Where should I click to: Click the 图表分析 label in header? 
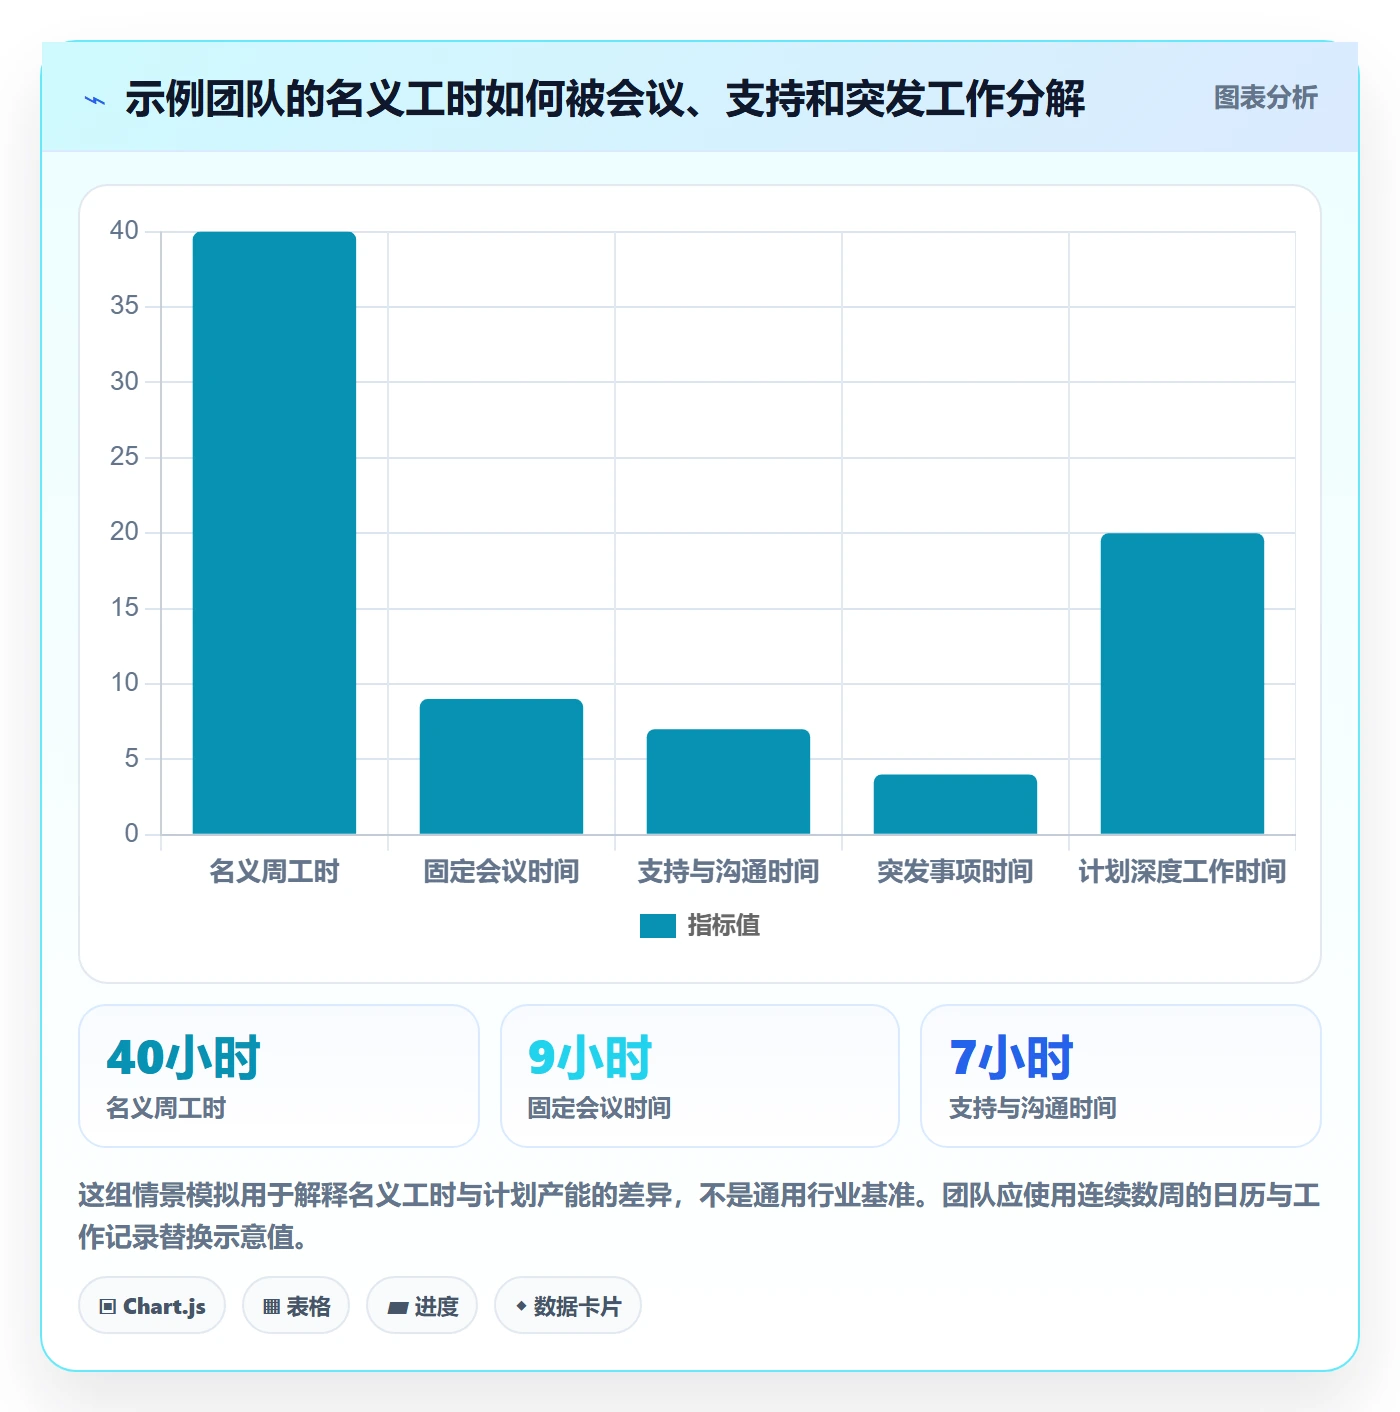[x=1265, y=97]
